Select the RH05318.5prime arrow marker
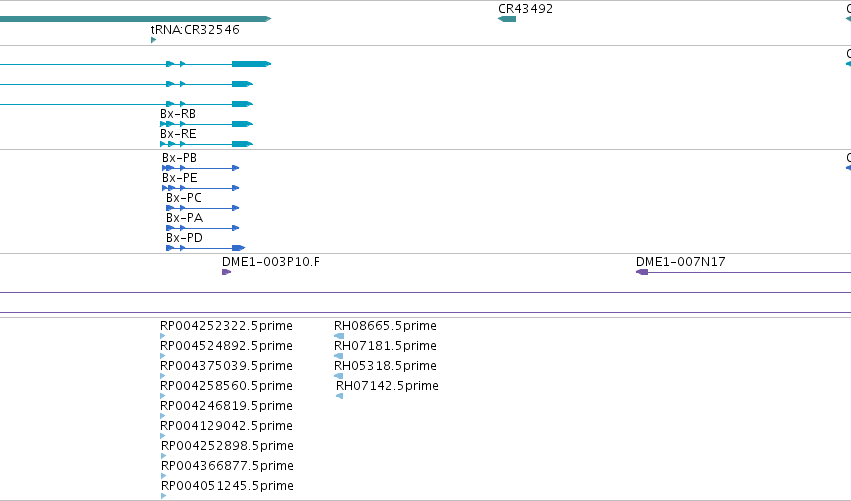851x501 pixels. pos(339,376)
